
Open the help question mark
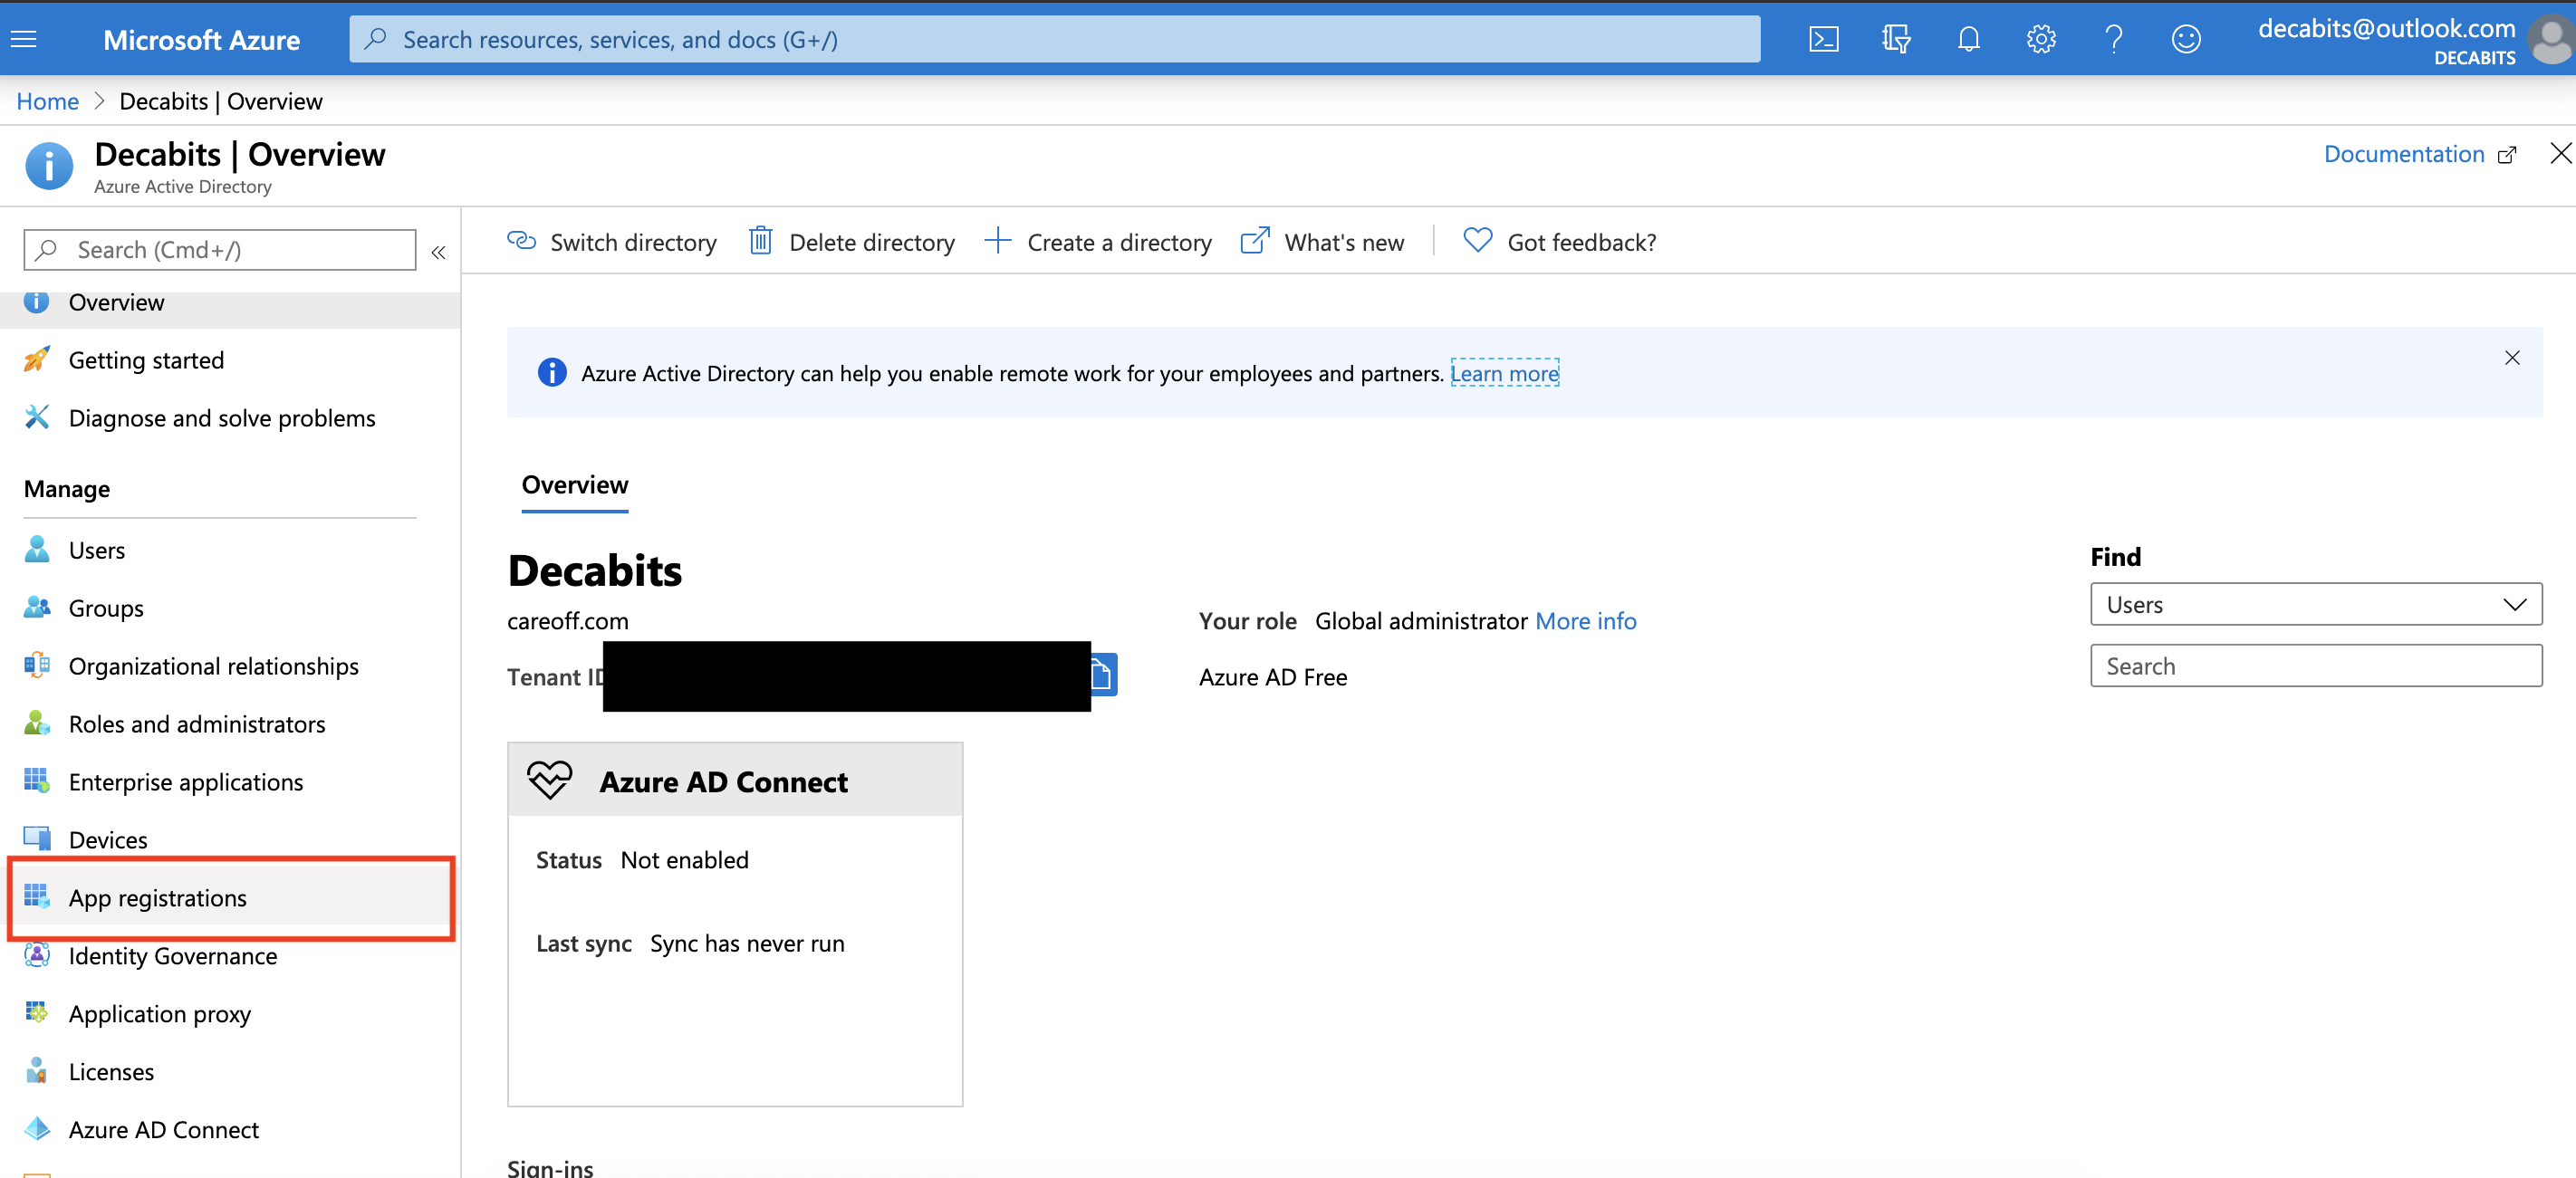pos(2113,39)
